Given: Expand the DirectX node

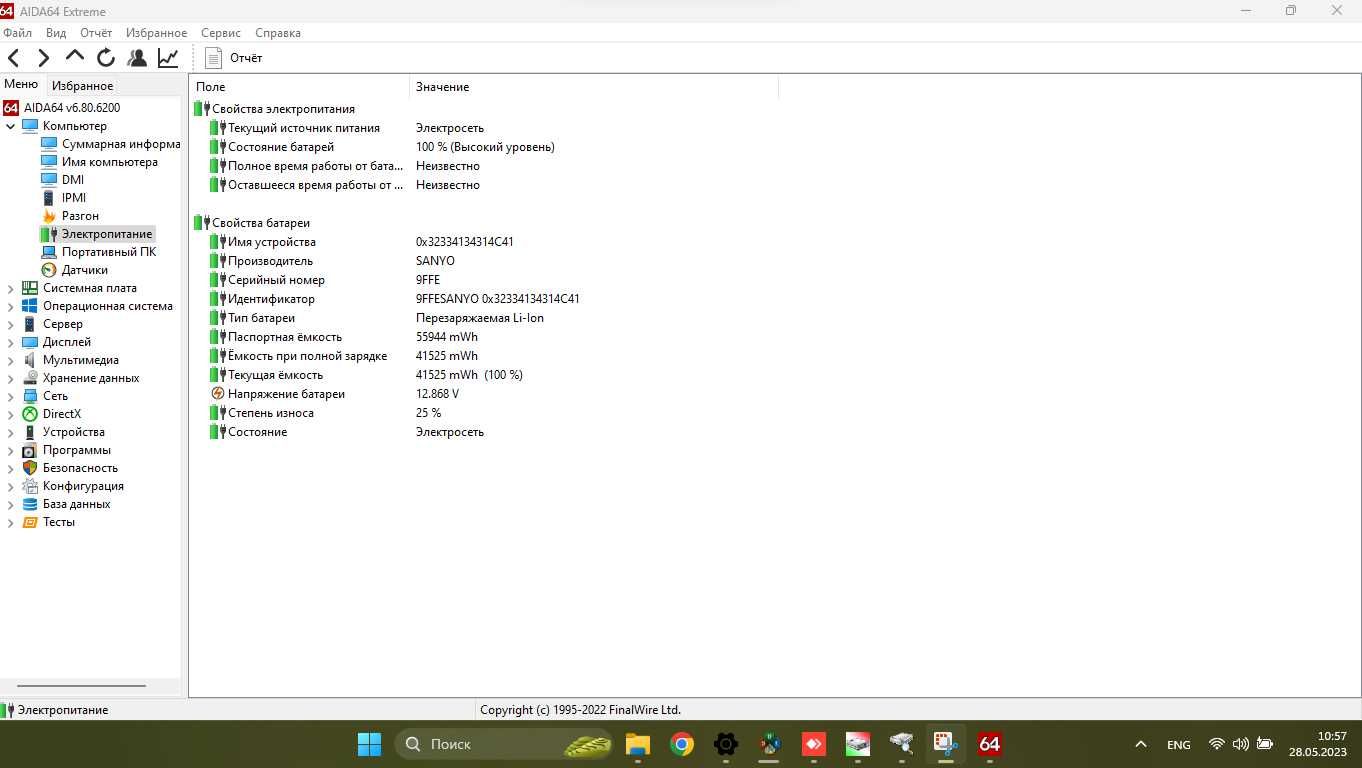Looking at the screenshot, I should pyautogui.click(x=11, y=414).
